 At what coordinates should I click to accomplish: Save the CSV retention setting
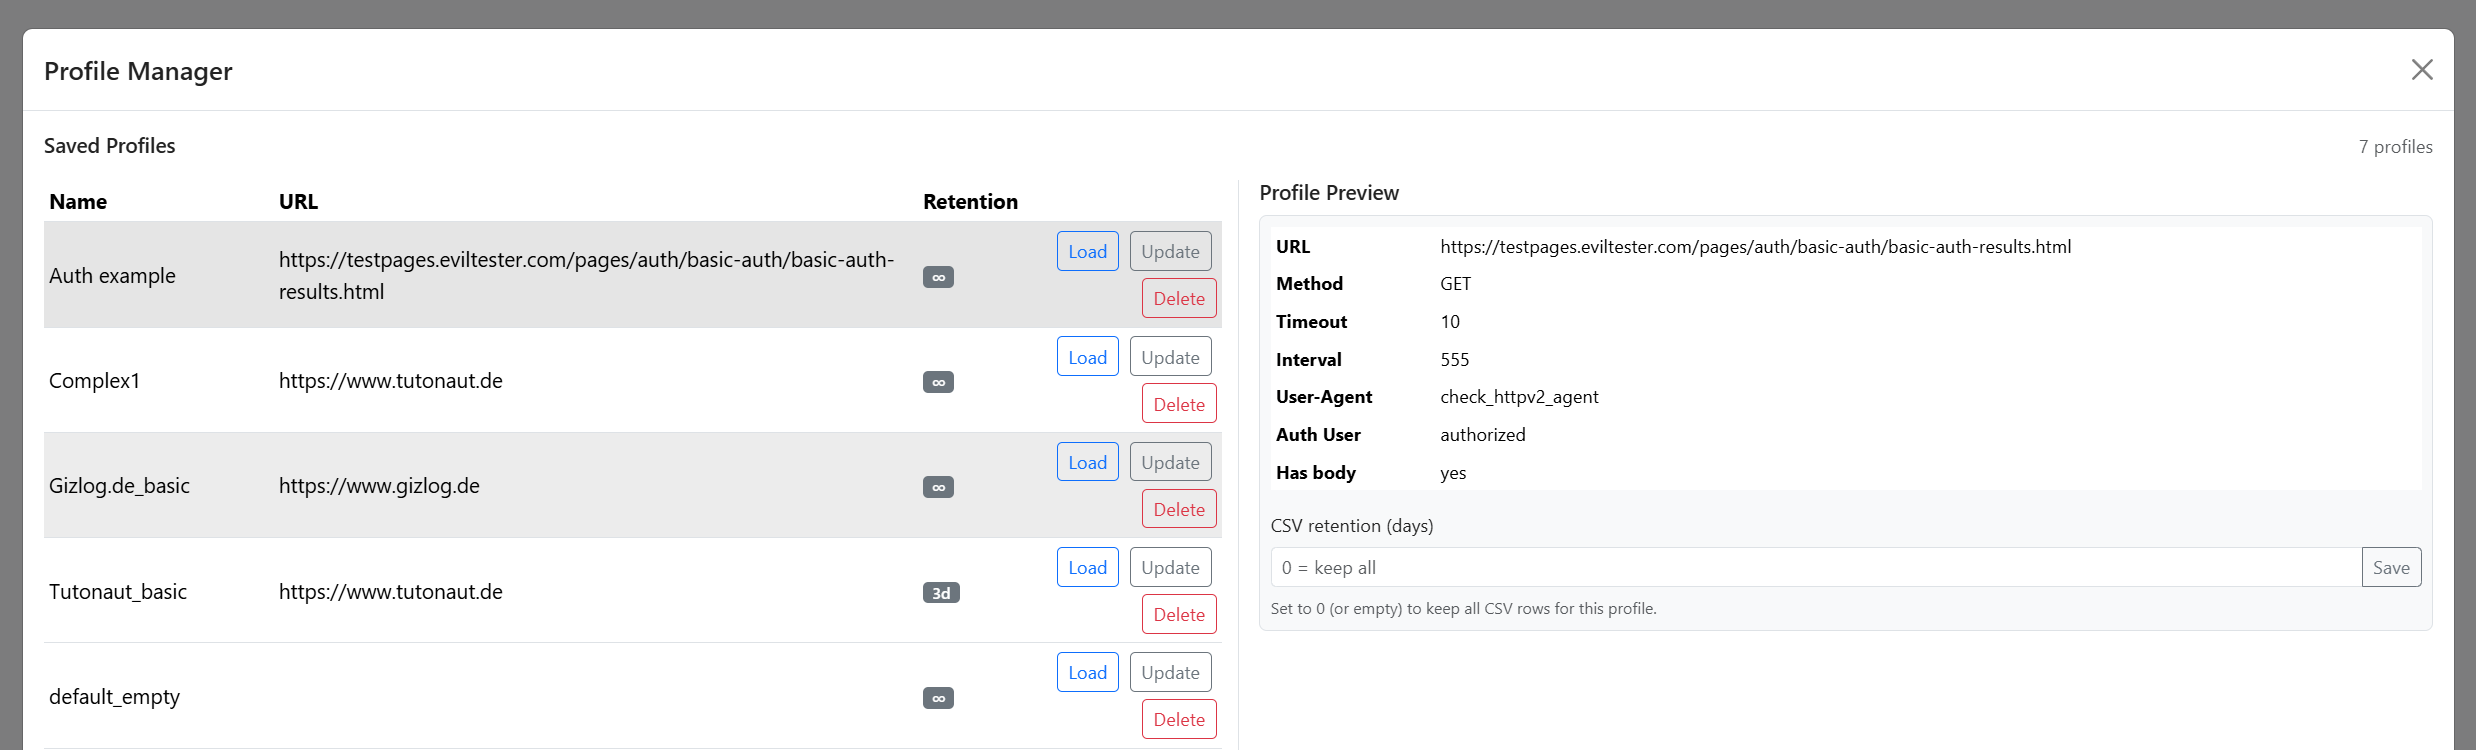point(2391,567)
